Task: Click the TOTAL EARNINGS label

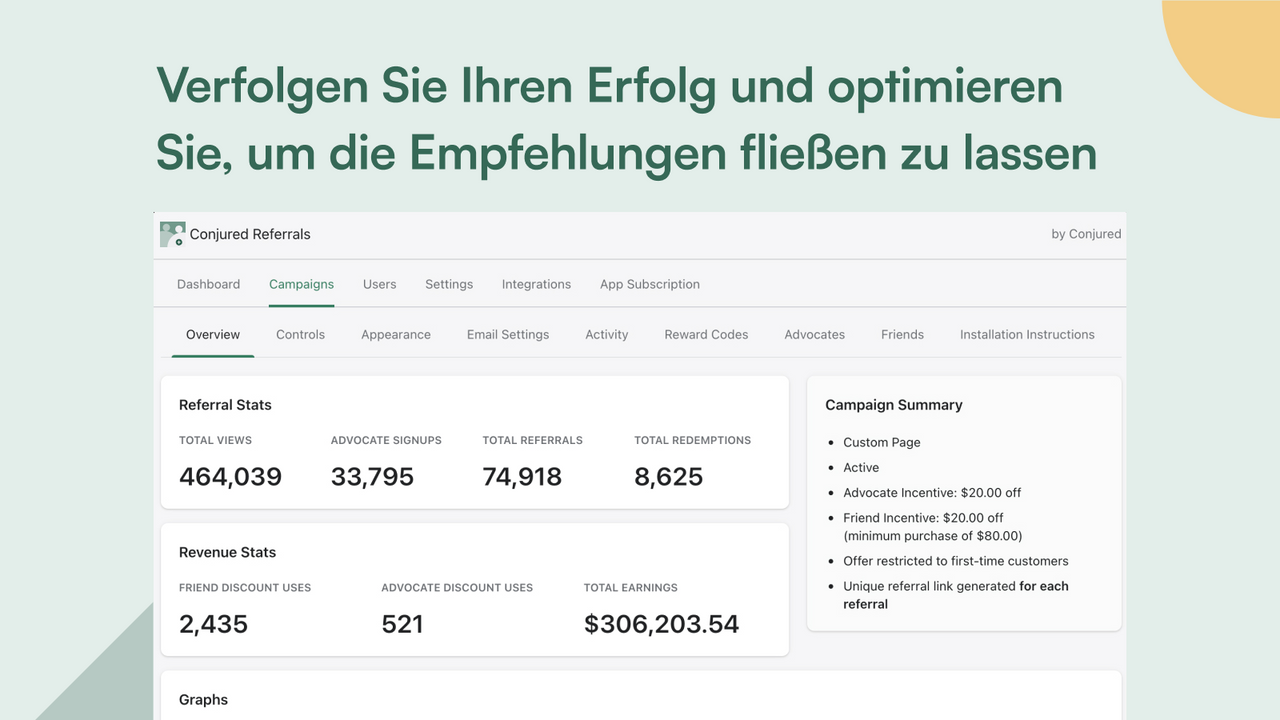Action: click(x=630, y=588)
